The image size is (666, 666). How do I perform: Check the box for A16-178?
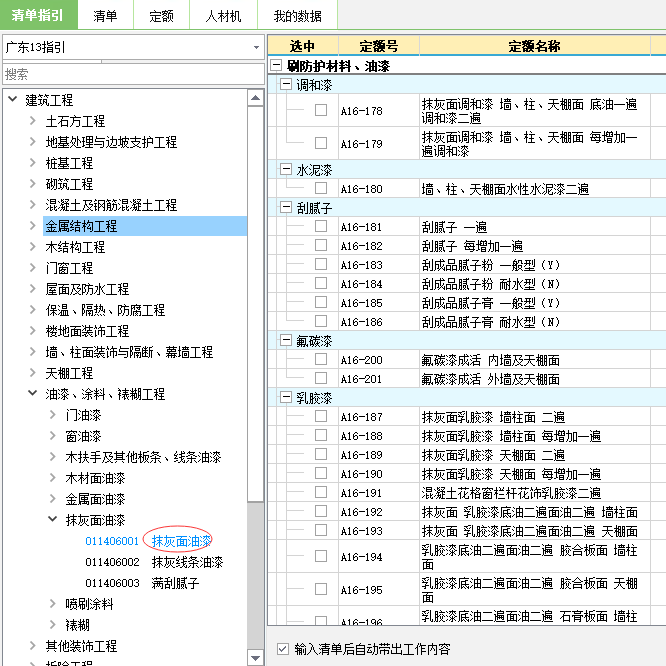321,110
